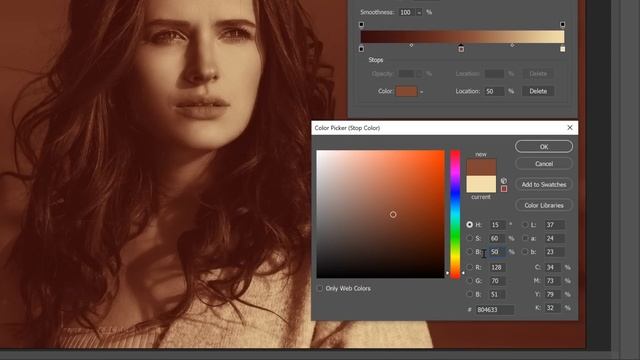The image size is (640, 360).
Task: Click Add to Swatches button
Action: click(x=544, y=184)
